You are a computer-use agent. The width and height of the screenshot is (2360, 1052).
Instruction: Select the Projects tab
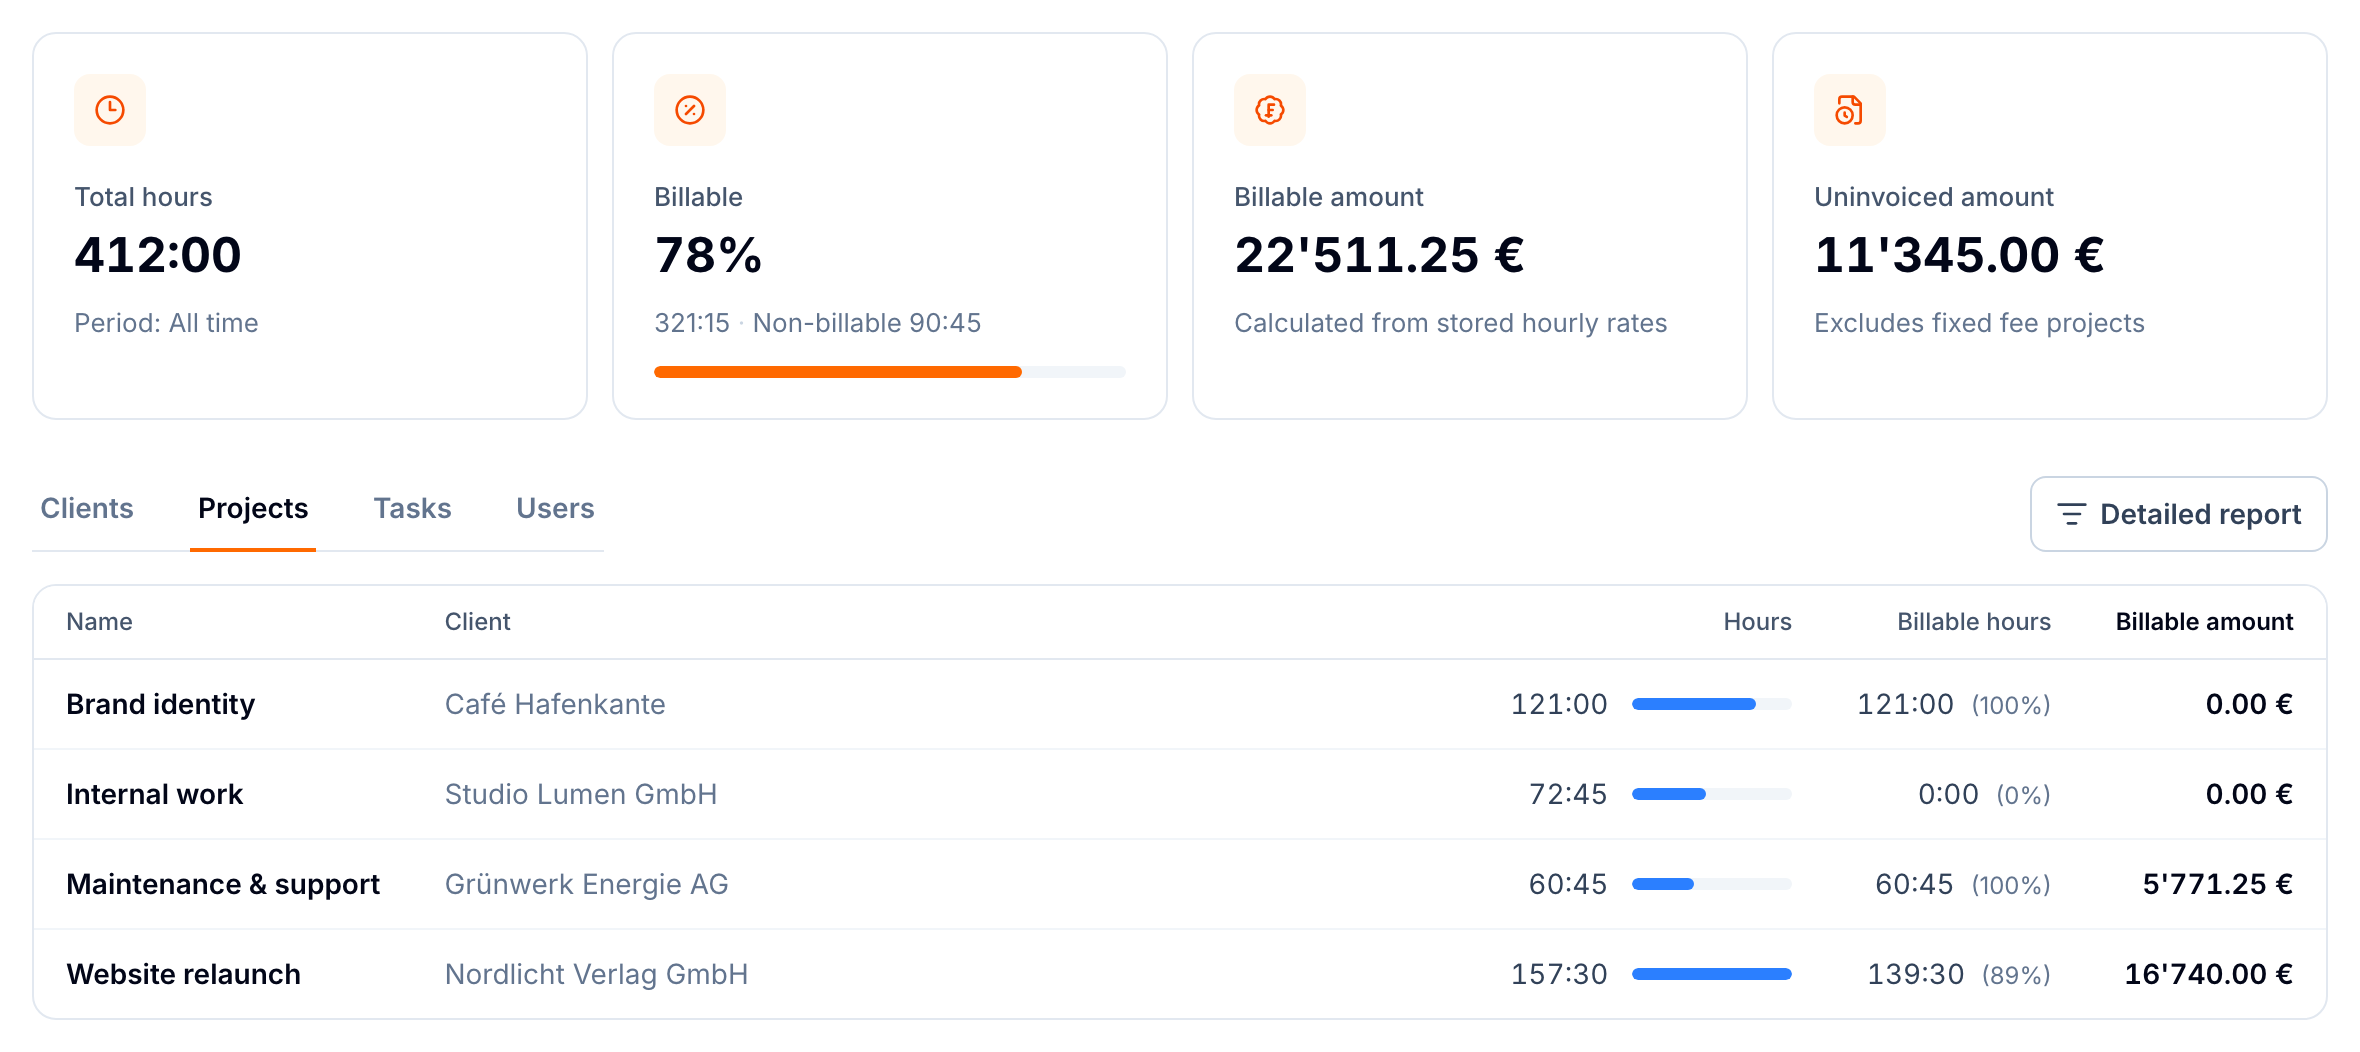click(x=253, y=508)
